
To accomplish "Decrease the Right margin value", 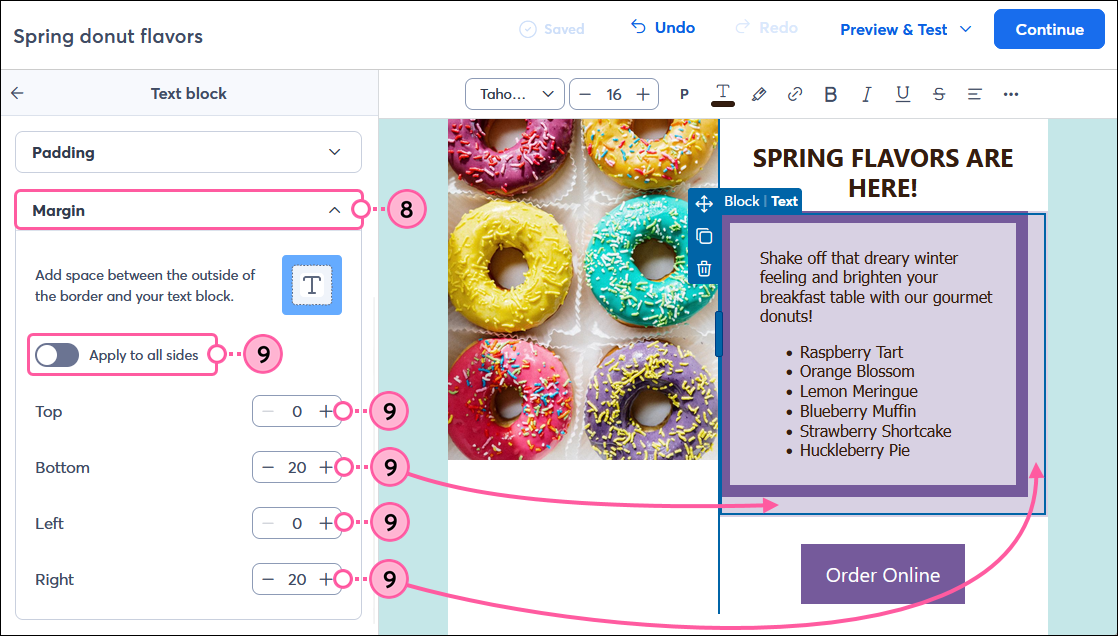I will pyautogui.click(x=268, y=580).
